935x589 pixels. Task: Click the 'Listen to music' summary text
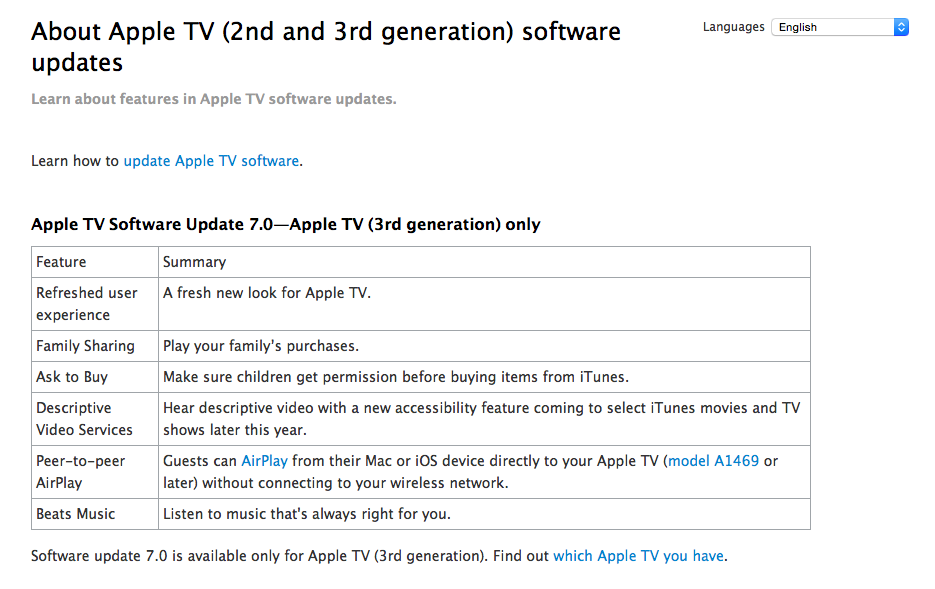[x=306, y=514]
